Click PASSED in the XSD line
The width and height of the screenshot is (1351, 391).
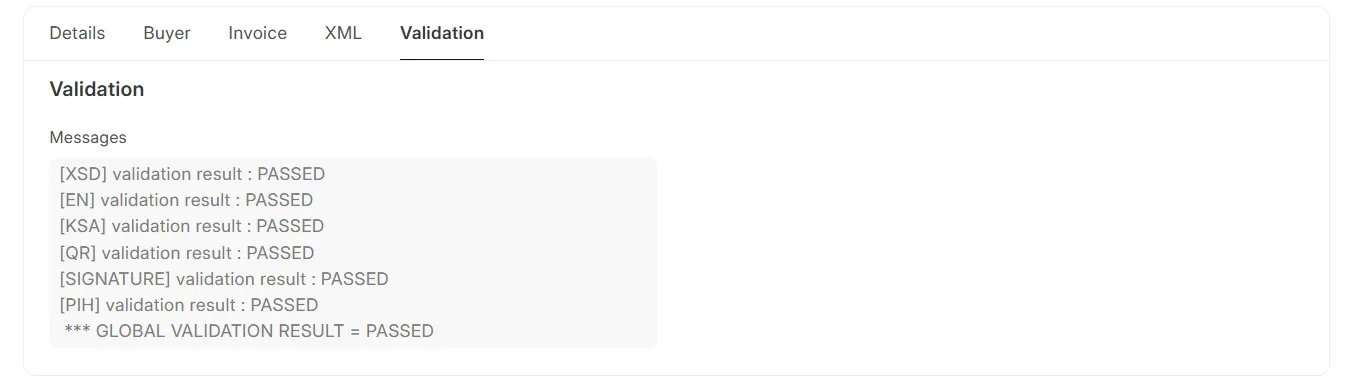coord(291,174)
